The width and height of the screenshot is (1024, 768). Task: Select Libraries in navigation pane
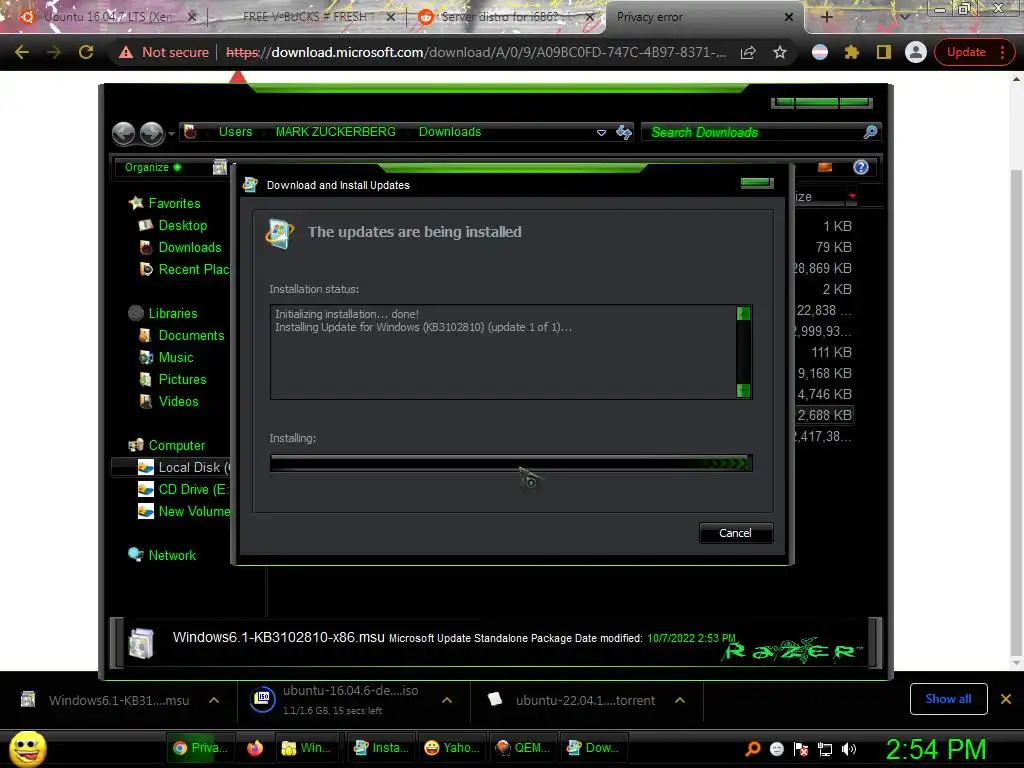click(x=172, y=313)
